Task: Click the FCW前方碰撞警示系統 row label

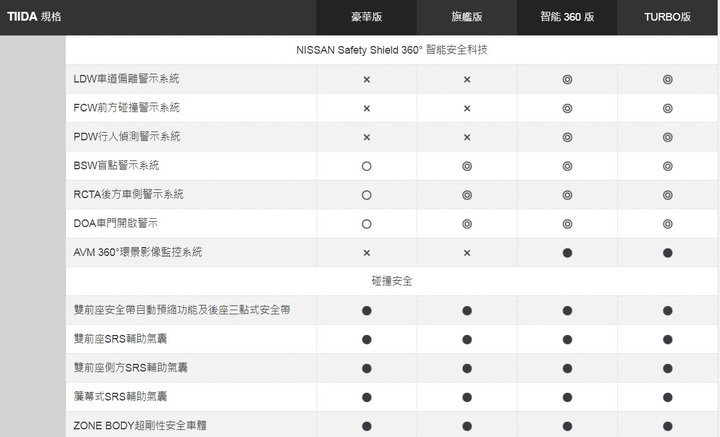Action: pyautogui.click(x=126, y=107)
